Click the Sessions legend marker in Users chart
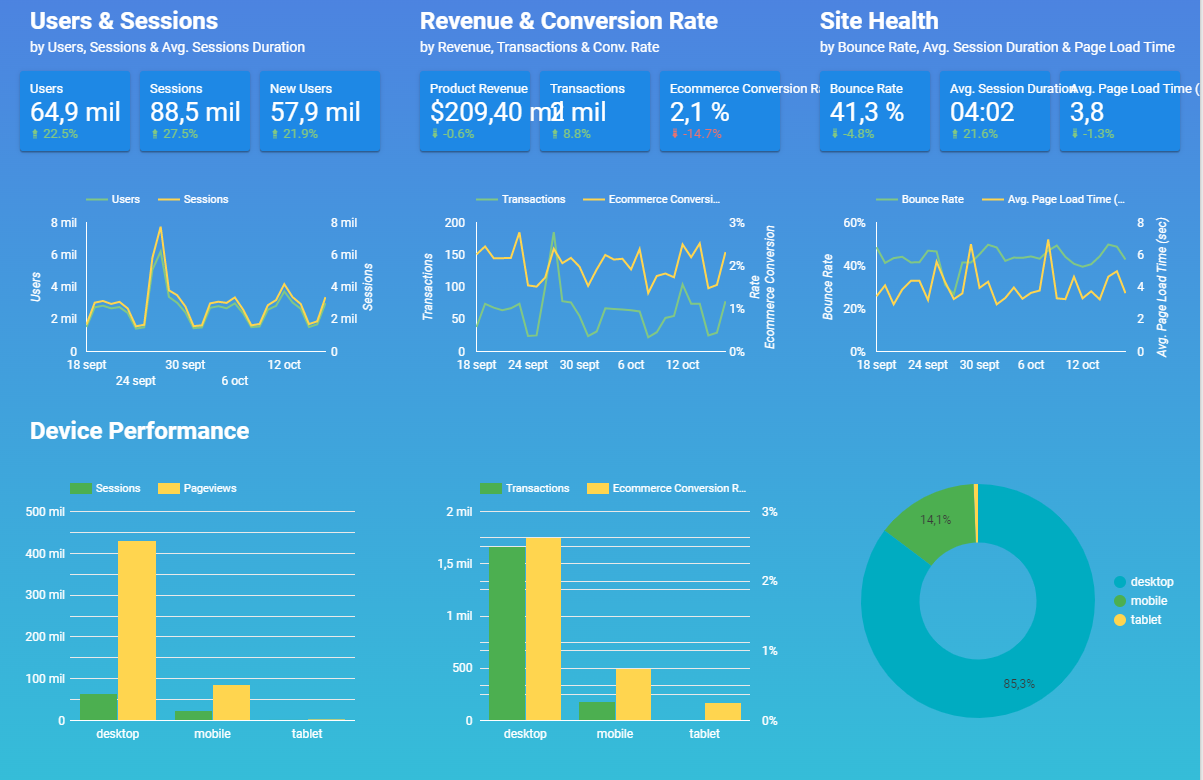 pyautogui.click(x=167, y=199)
